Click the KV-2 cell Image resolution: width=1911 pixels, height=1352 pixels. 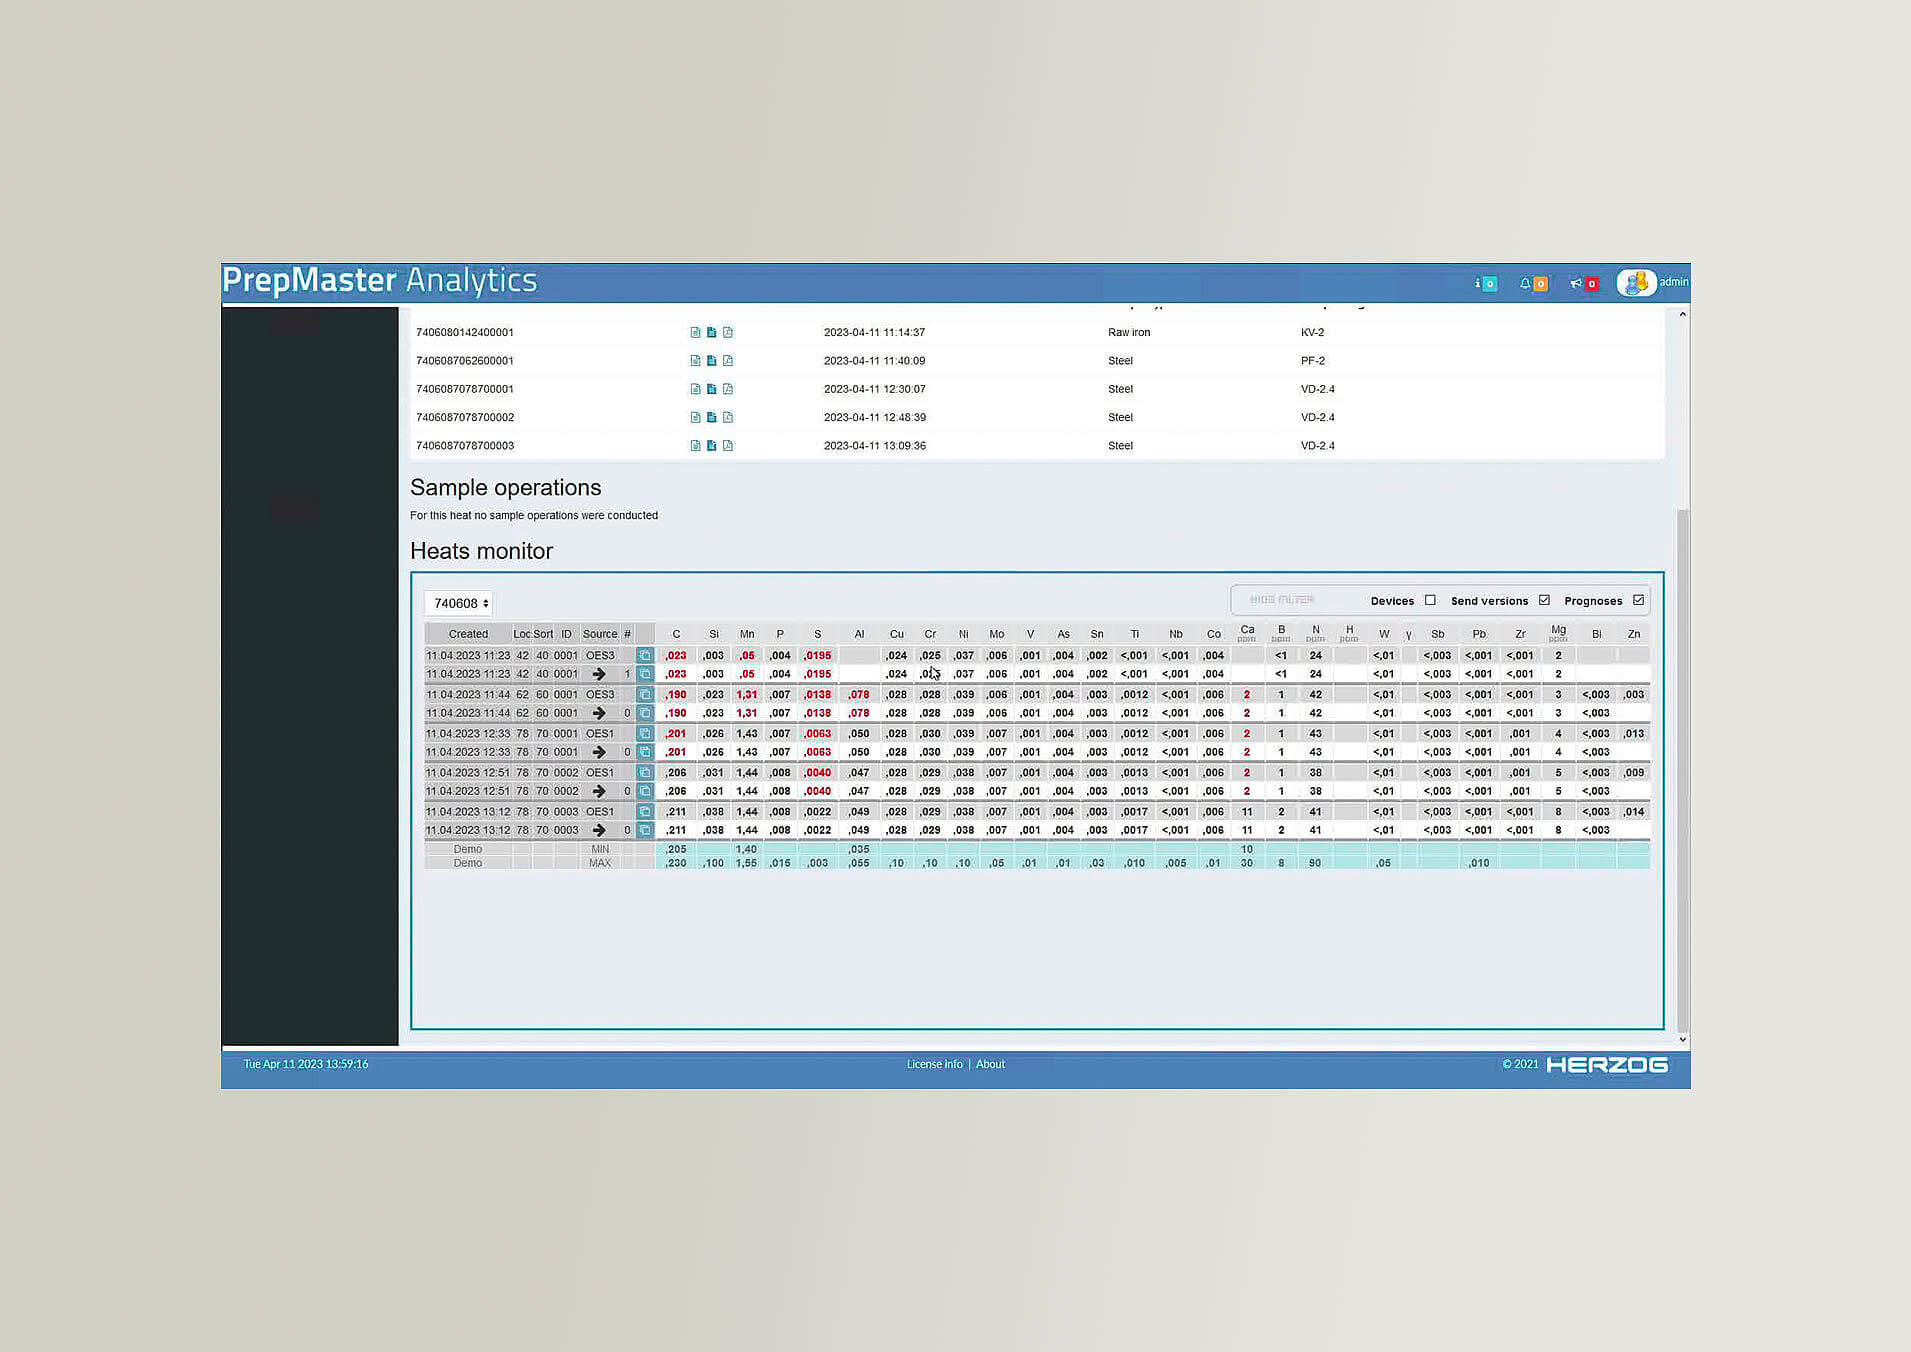(x=1312, y=333)
